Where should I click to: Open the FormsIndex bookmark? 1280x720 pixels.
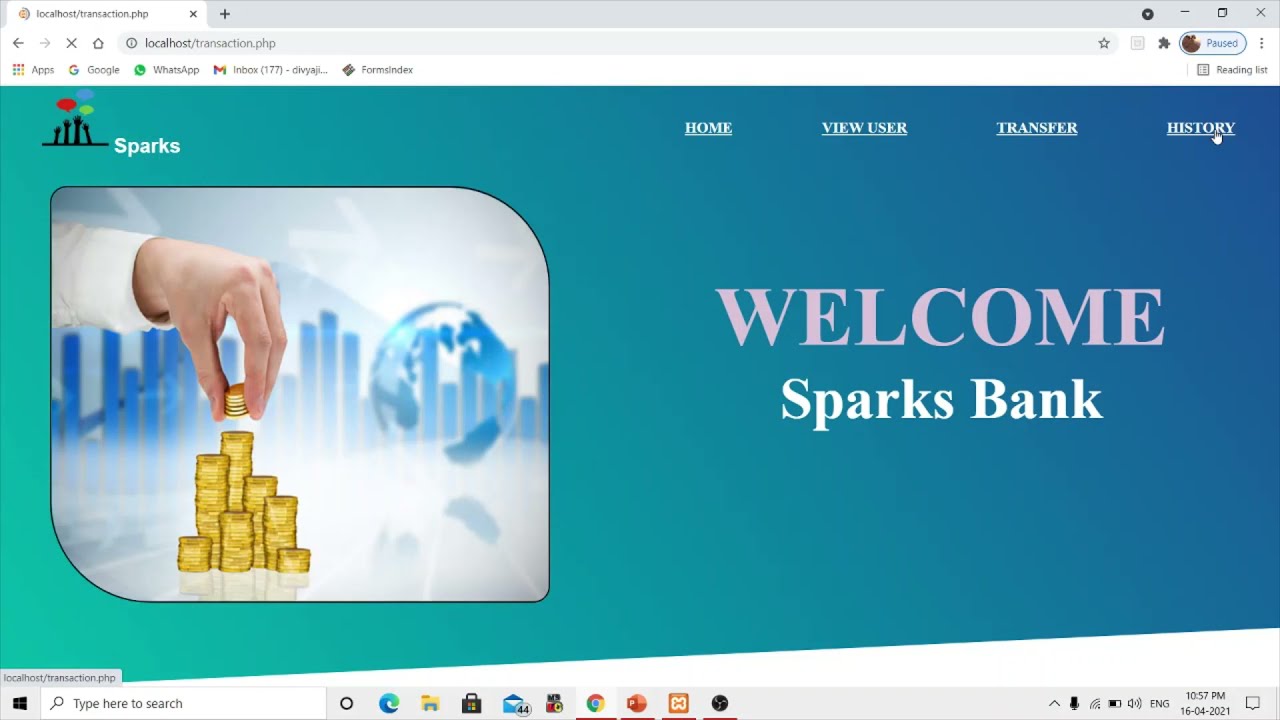point(378,70)
